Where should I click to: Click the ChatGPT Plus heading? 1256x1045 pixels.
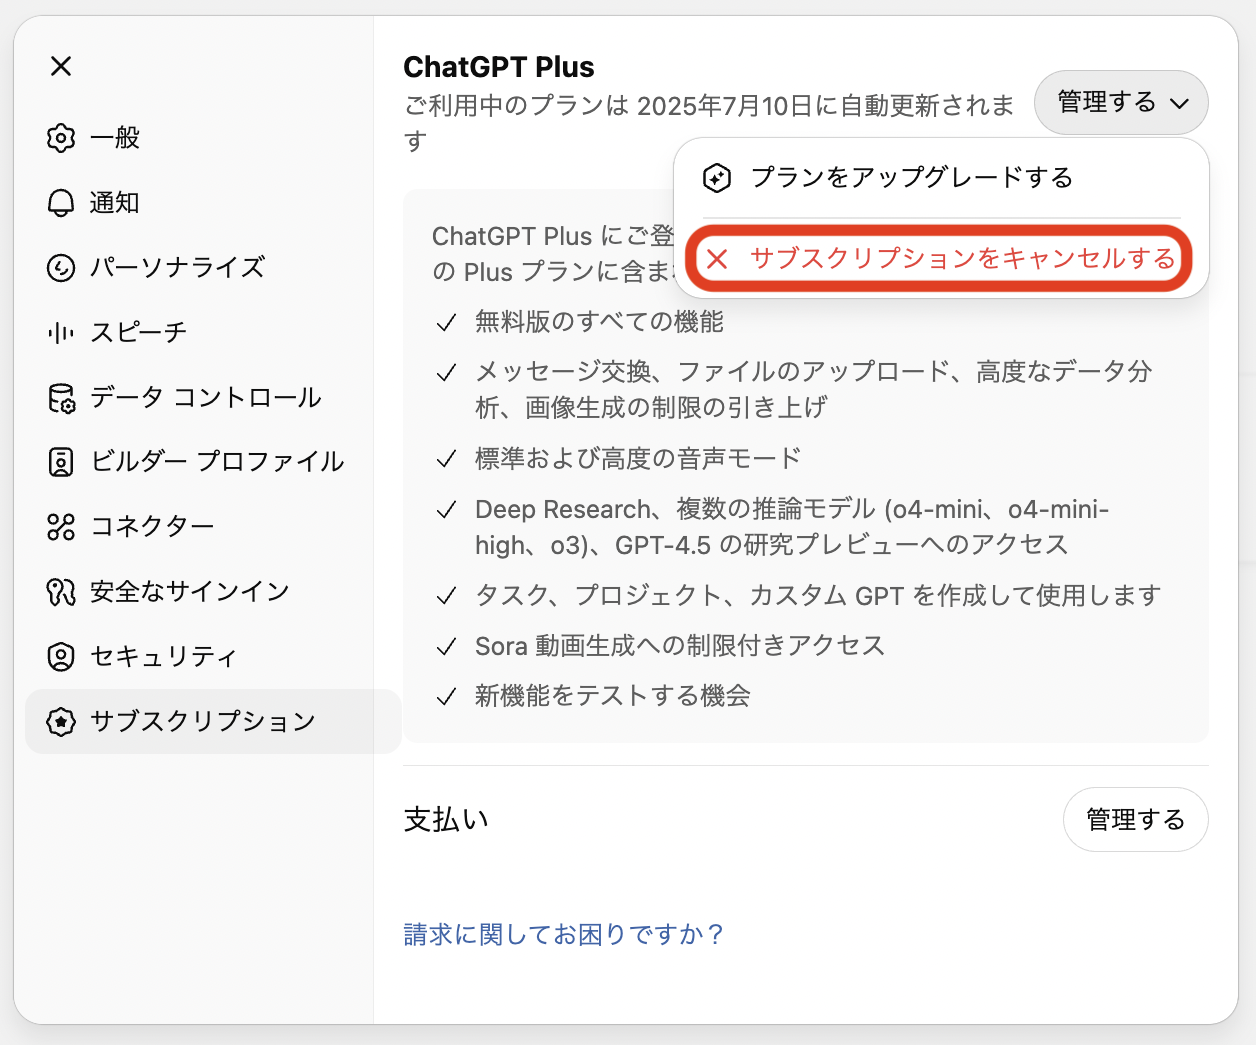499,67
